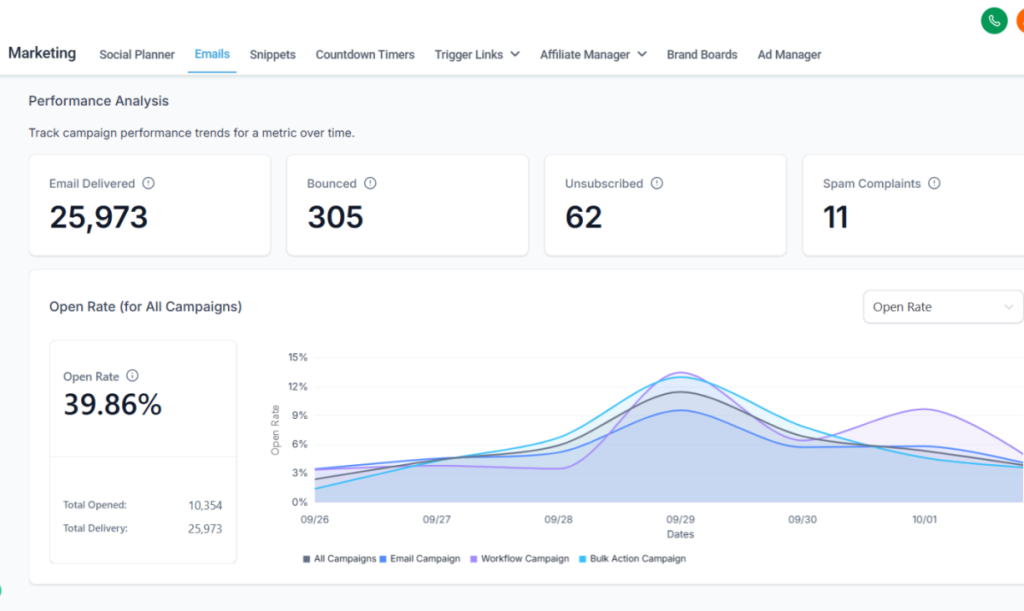1024x611 pixels.
Task: Open the Open Rate metric dropdown
Action: pyautogui.click(x=942, y=307)
